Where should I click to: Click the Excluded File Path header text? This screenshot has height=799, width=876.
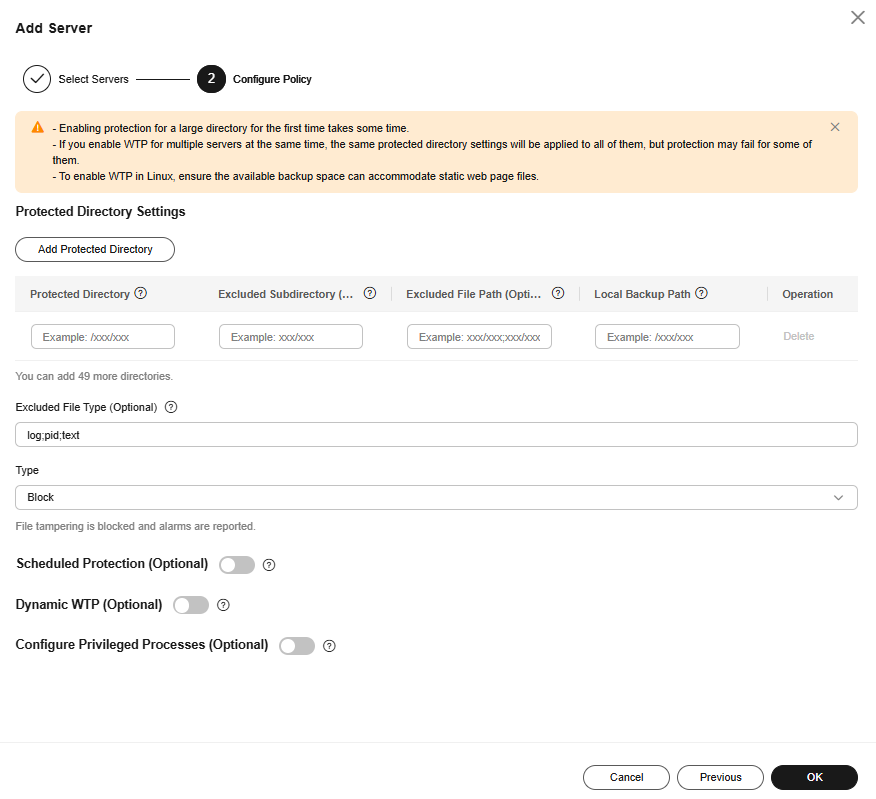pyautogui.click(x=473, y=294)
